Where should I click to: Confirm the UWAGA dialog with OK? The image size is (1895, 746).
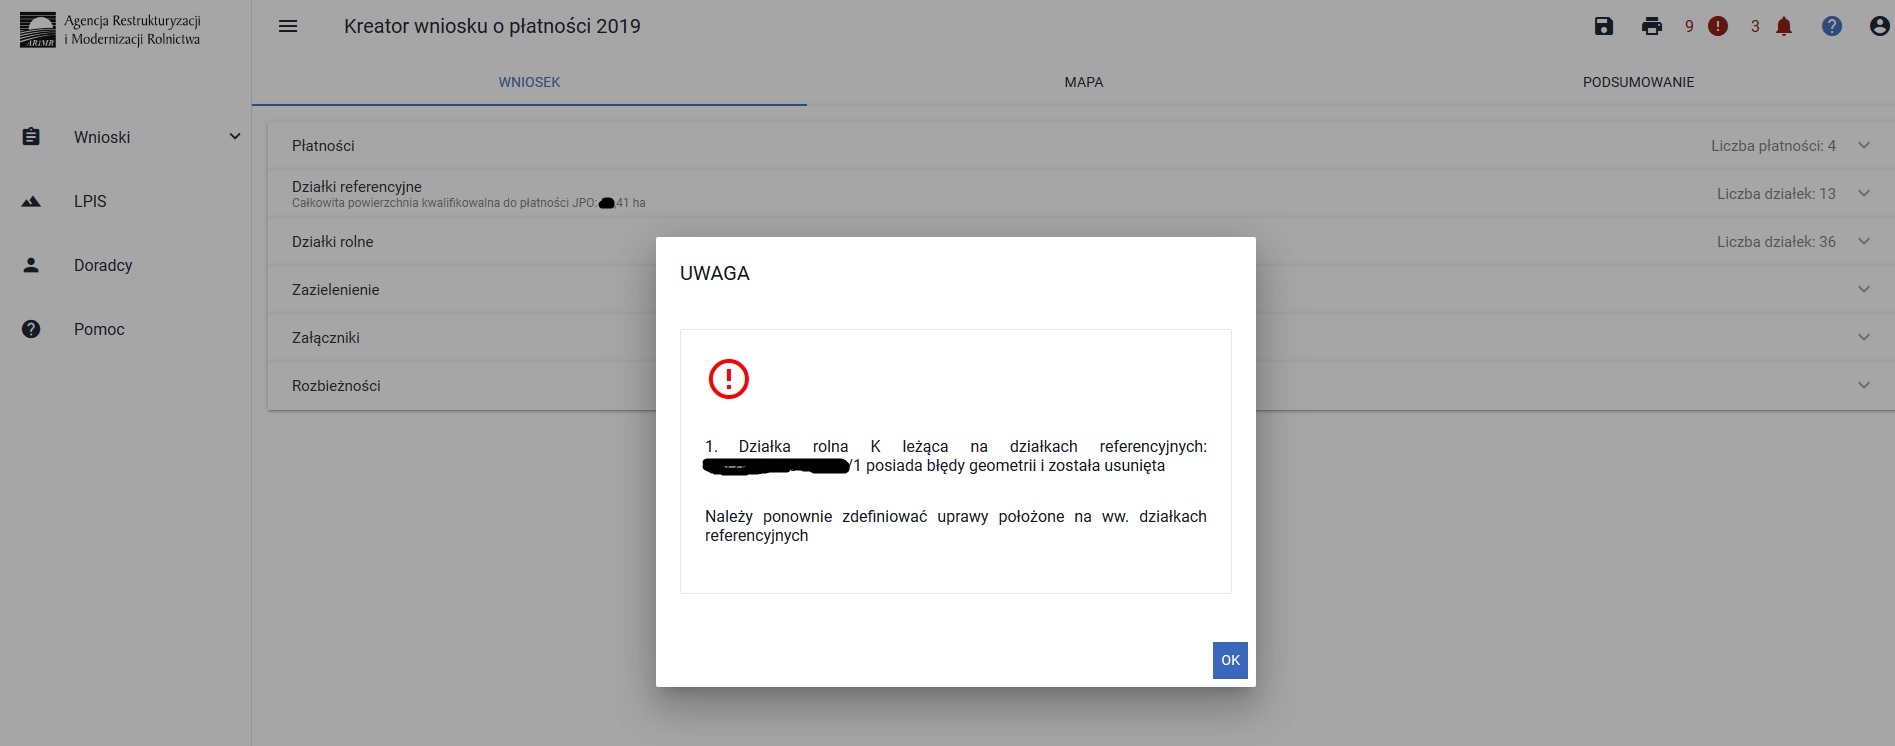pyautogui.click(x=1230, y=660)
